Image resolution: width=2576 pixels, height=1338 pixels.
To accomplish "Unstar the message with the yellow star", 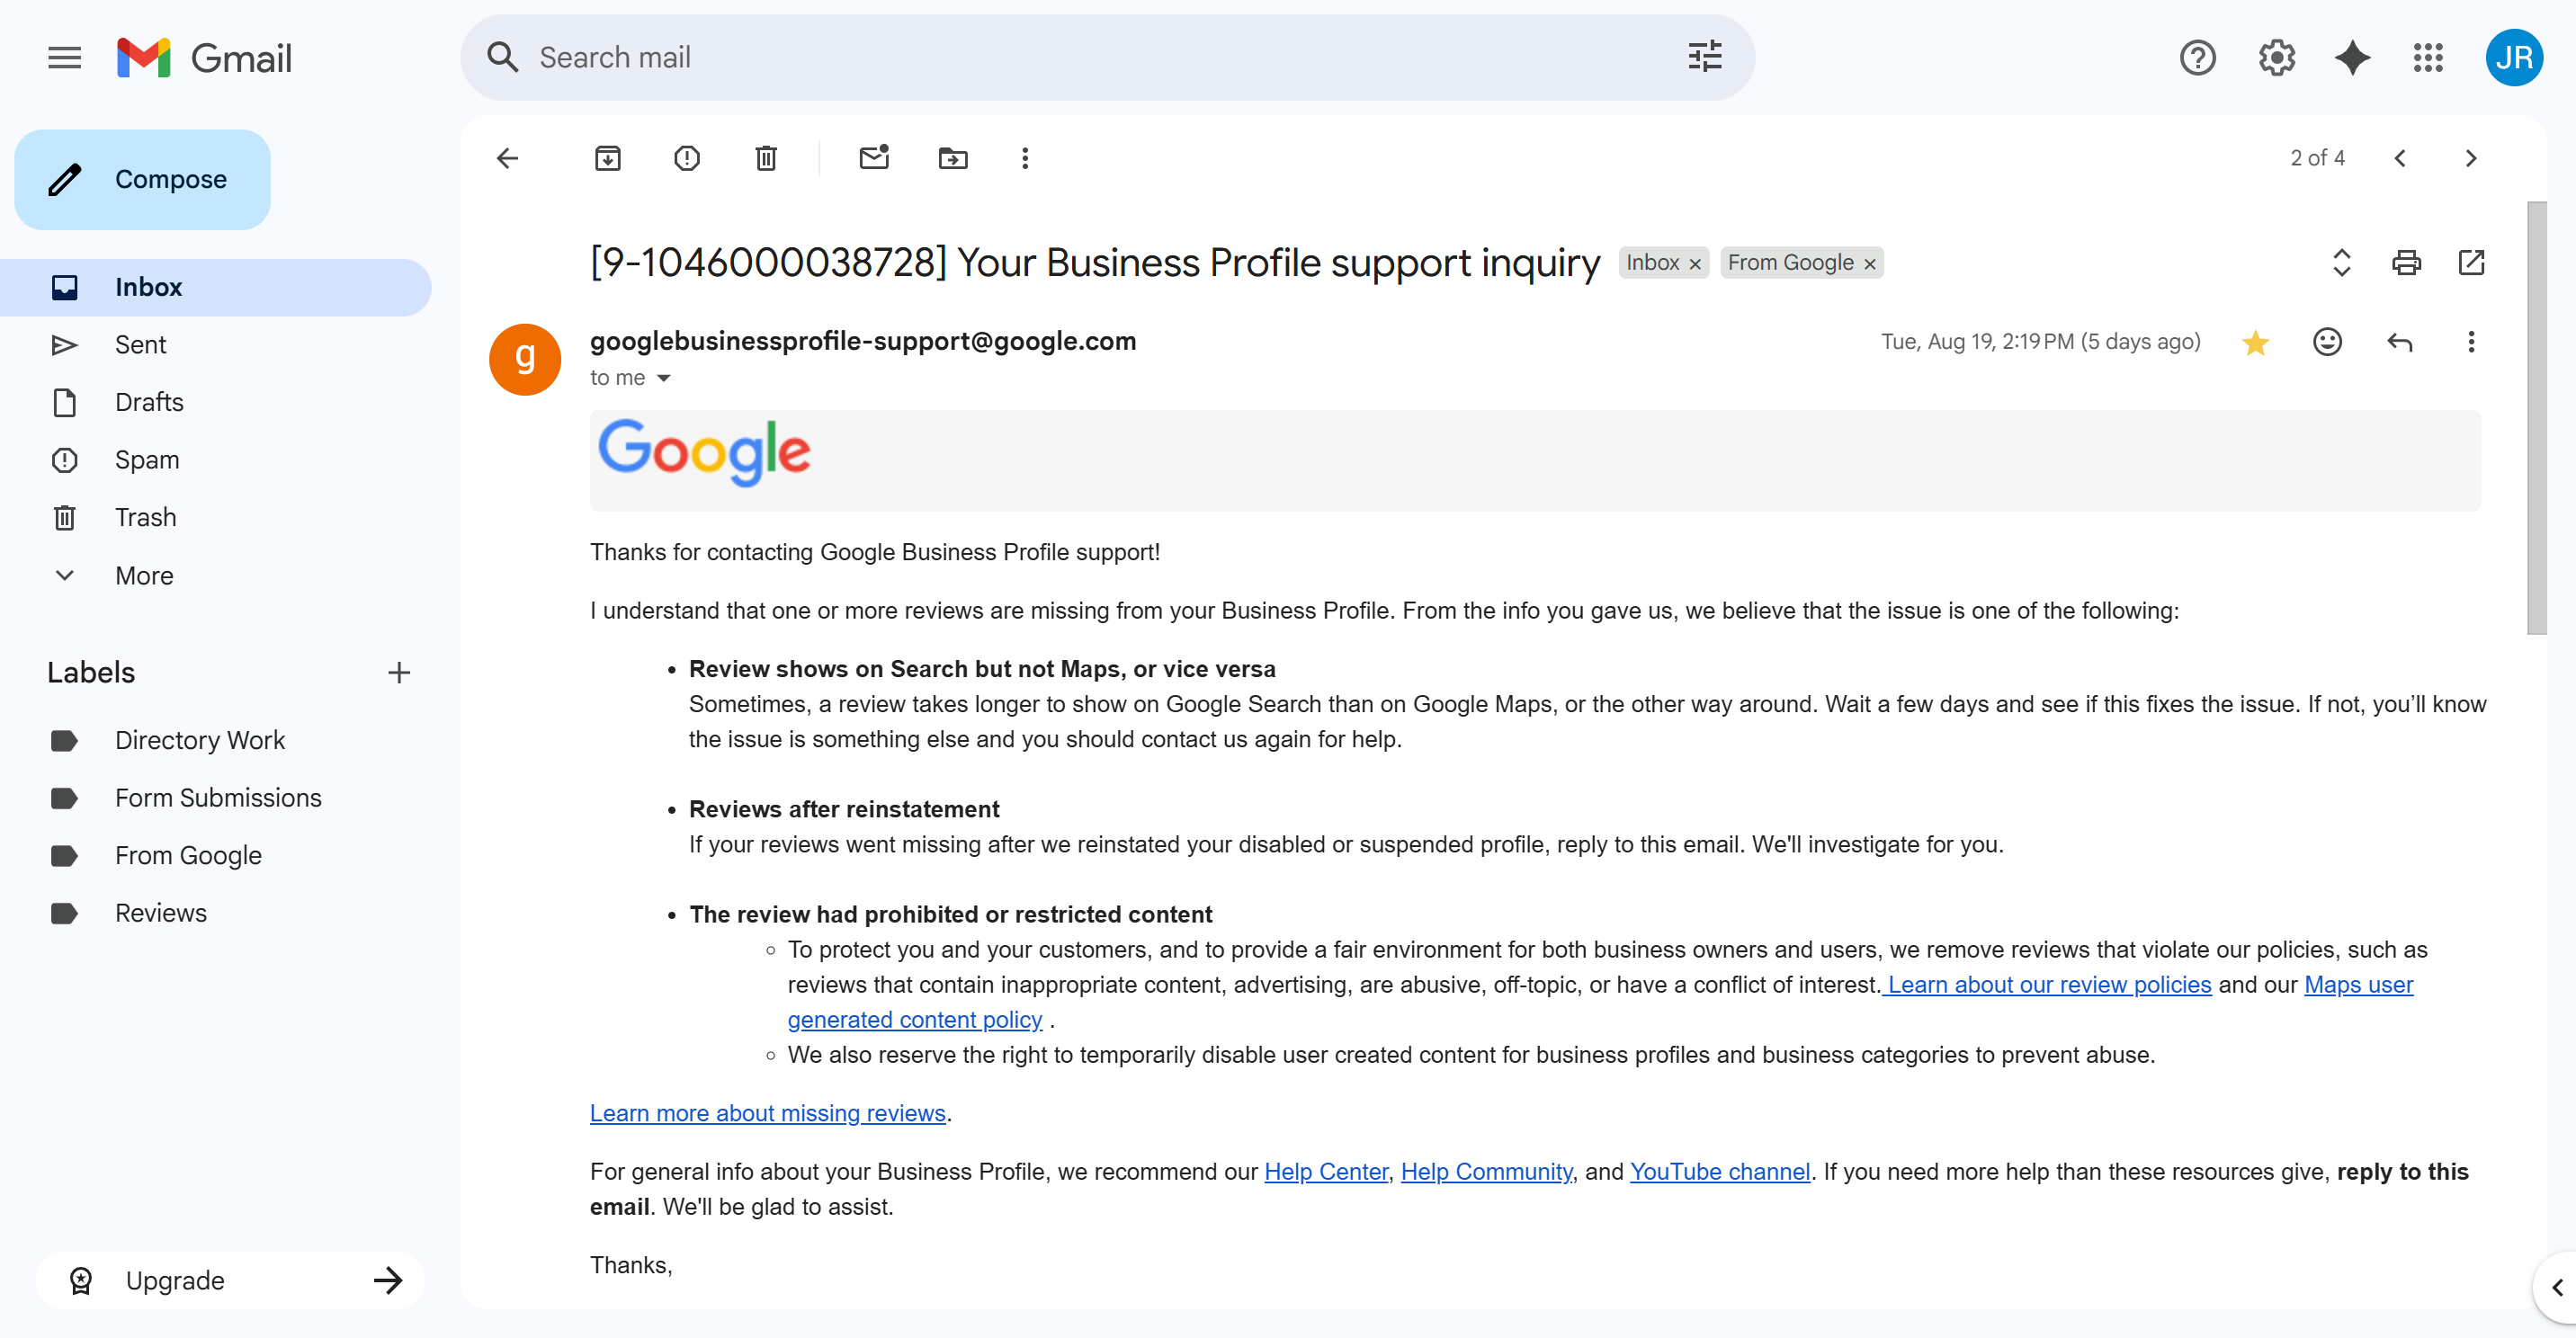I will [x=2255, y=342].
